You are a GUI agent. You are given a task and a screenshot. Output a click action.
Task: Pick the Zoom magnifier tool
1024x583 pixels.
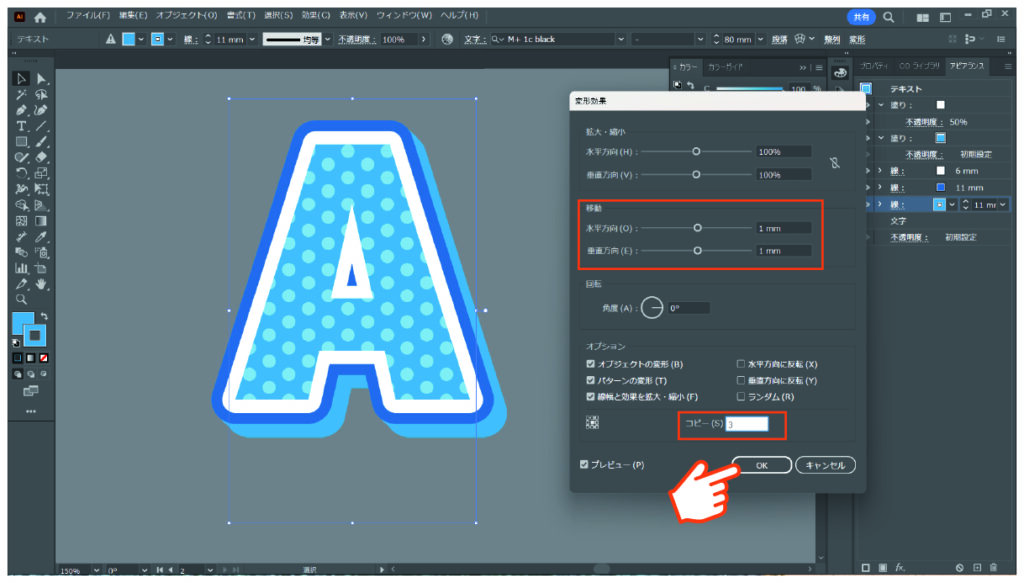[21, 298]
